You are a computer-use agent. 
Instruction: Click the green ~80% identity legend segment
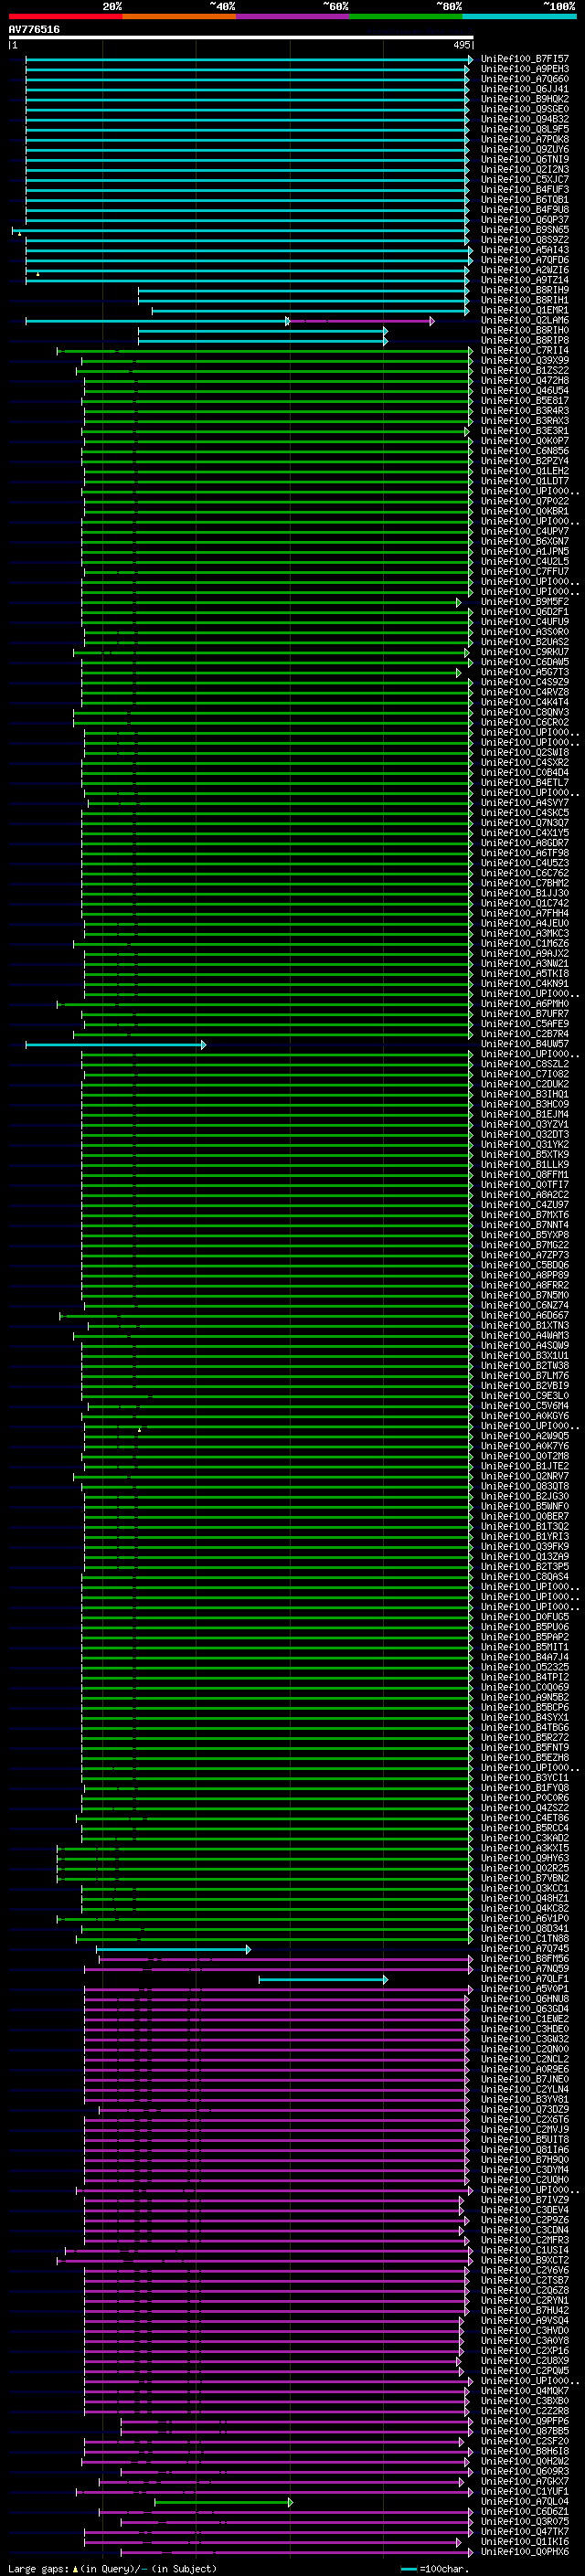pos(406,16)
